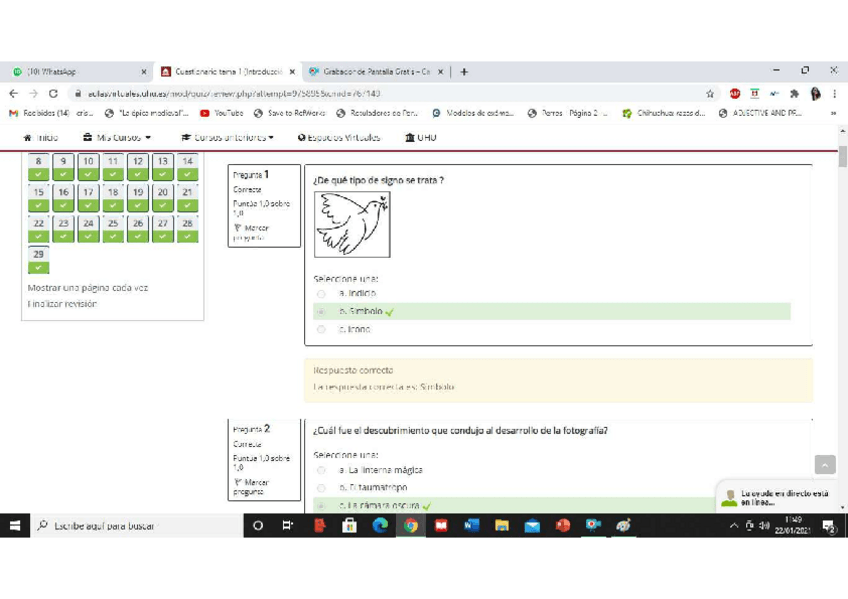This screenshot has height=599, width=848.
Task: Open the Espacios Virtuales menu item
Action: point(339,138)
